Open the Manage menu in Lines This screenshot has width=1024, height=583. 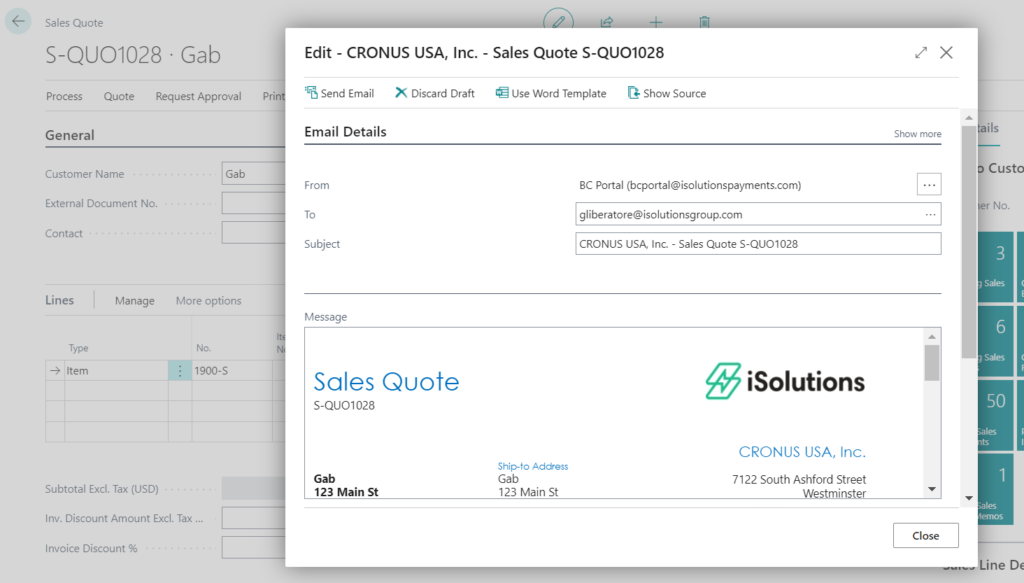[135, 300]
